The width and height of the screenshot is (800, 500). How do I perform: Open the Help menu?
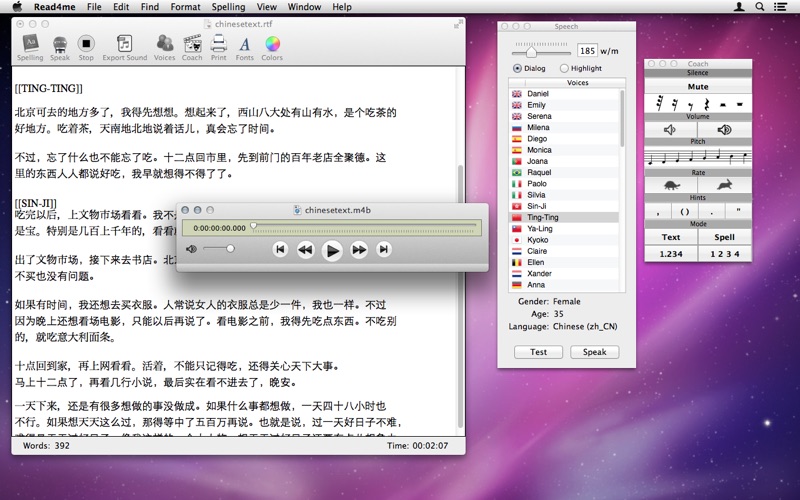point(342,7)
